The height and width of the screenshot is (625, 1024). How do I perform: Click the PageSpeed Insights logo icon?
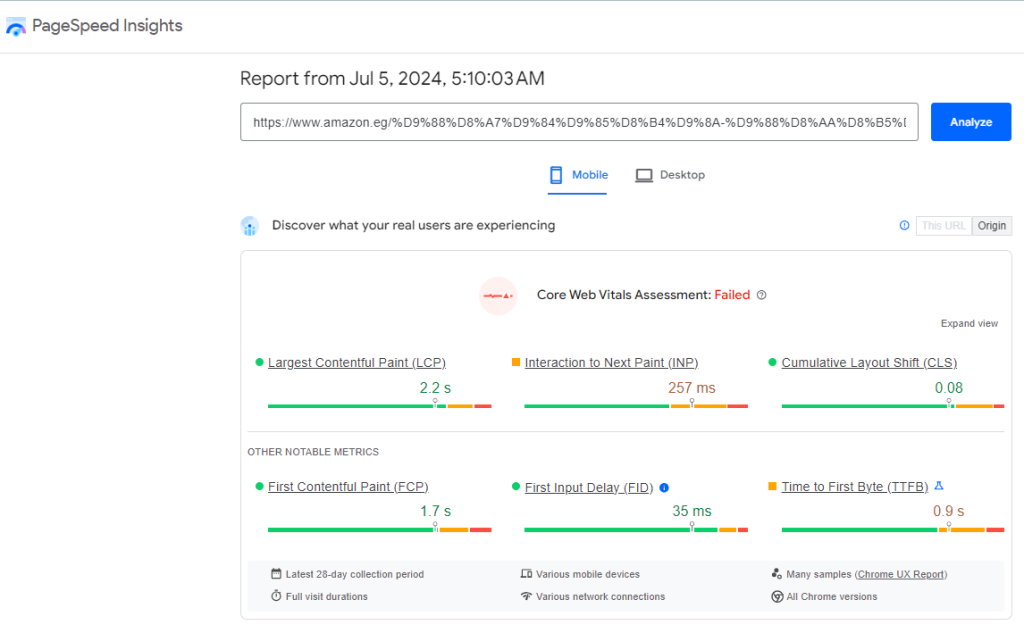coord(16,26)
